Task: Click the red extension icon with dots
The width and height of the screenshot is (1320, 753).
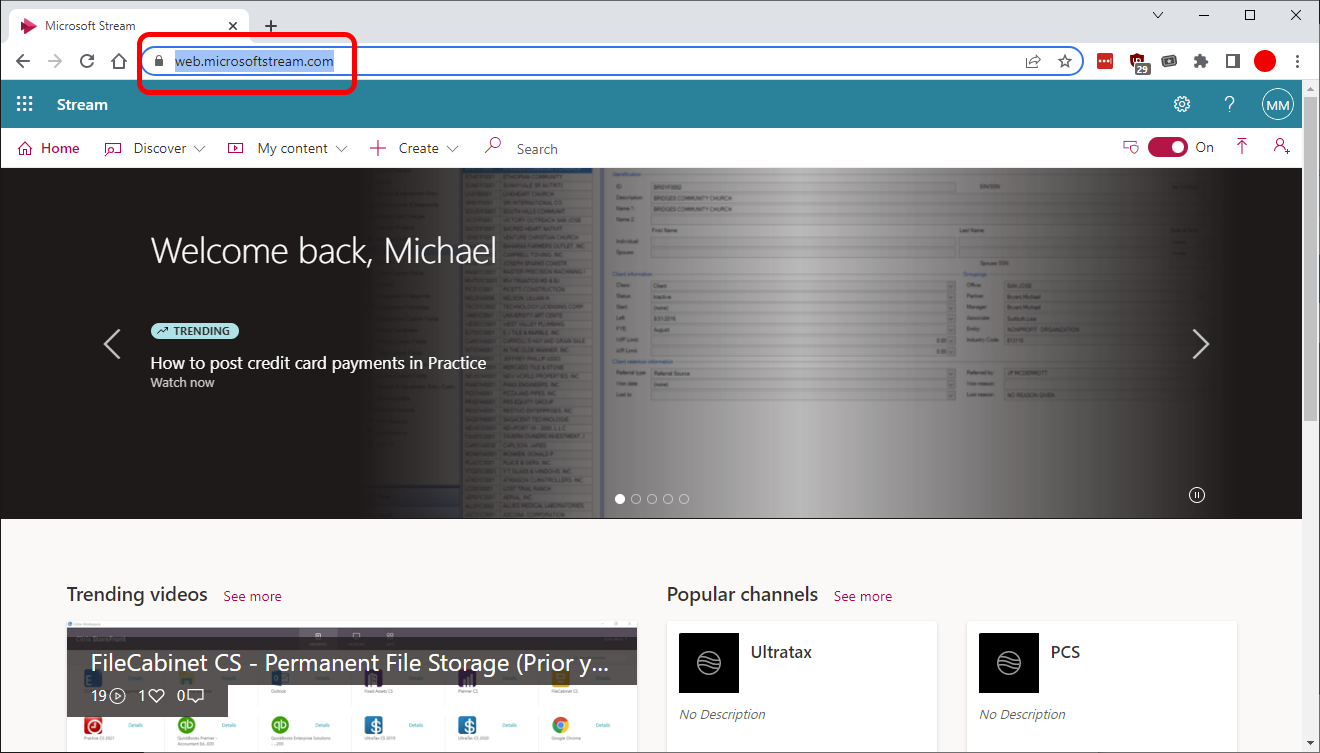Action: coord(1105,61)
